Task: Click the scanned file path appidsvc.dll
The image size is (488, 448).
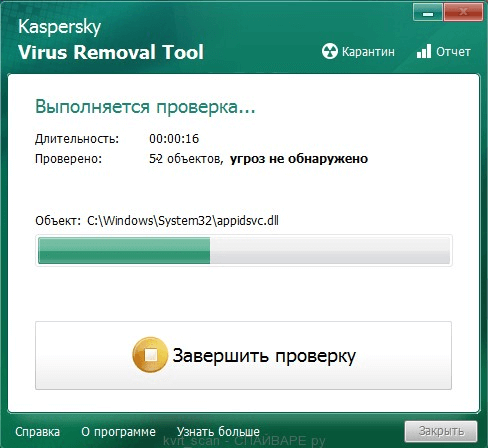Action: click(x=183, y=221)
